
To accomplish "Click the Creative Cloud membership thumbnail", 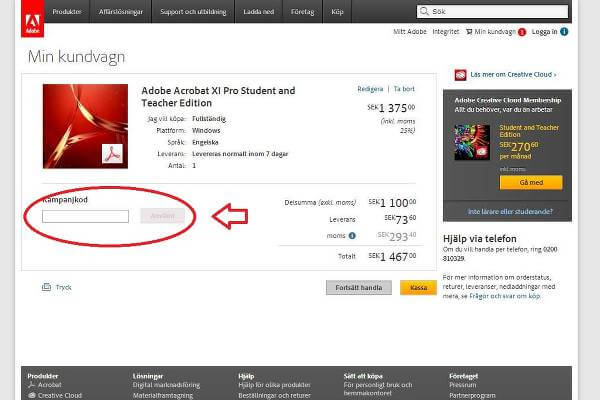I will tap(472, 142).
